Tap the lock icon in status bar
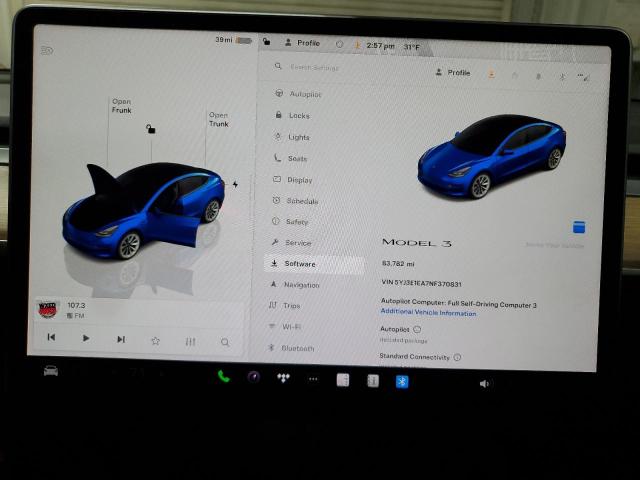This screenshot has width=640, height=480. pos(267,41)
